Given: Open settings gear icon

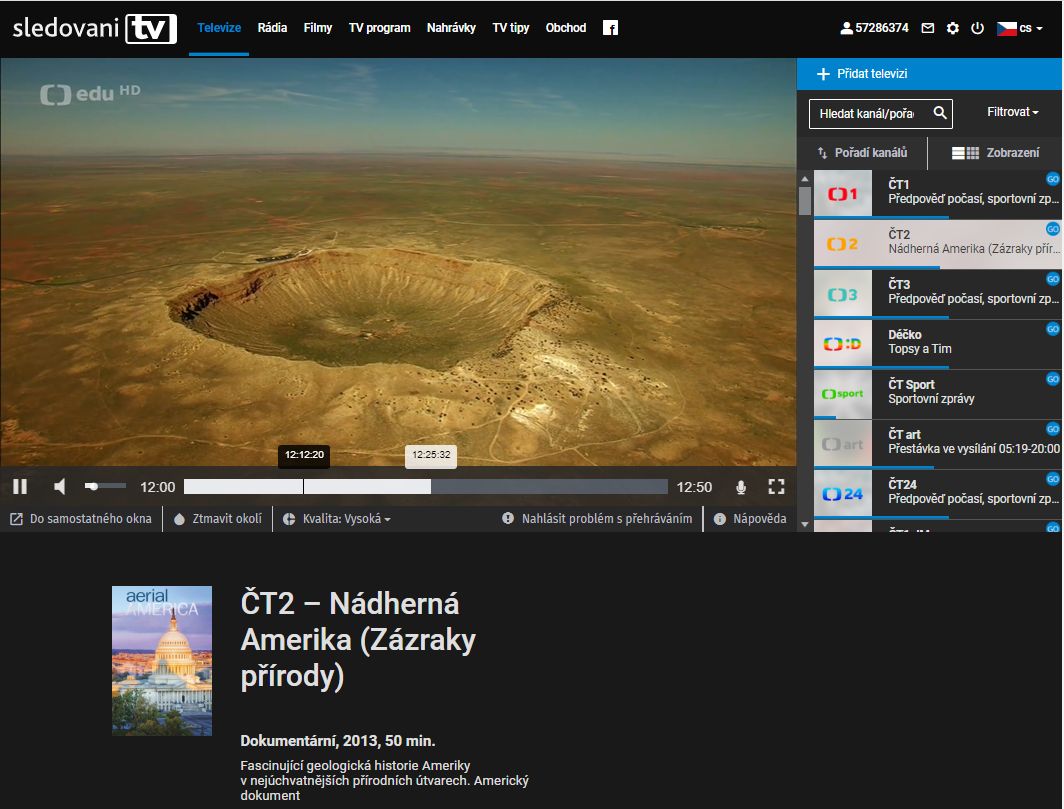Looking at the screenshot, I should pyautogui.click(x=953, y=28).
